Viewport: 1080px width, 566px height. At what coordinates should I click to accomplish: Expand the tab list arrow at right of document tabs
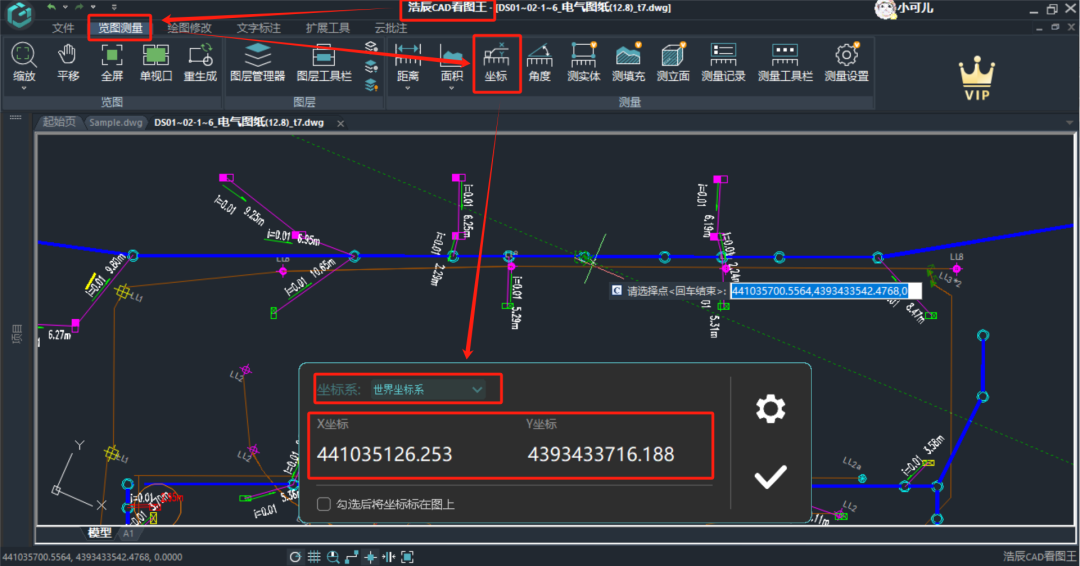coord(1069,123)
